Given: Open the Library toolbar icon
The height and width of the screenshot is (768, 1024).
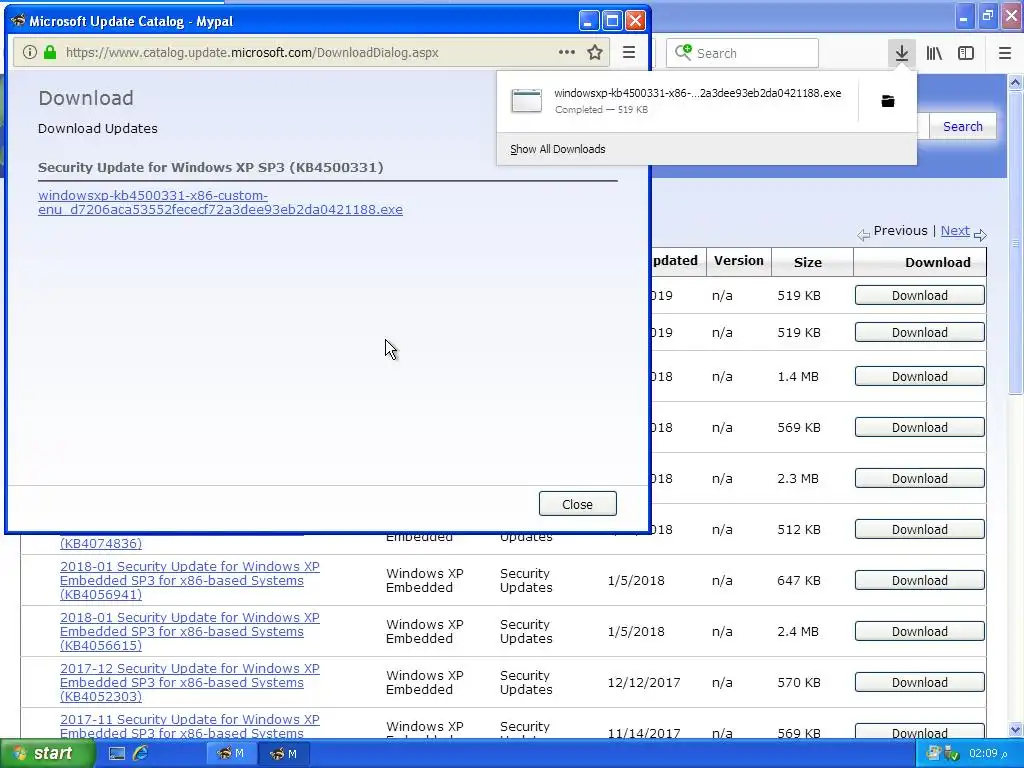Looking at the screenshot, I should (x=934, y=53).
